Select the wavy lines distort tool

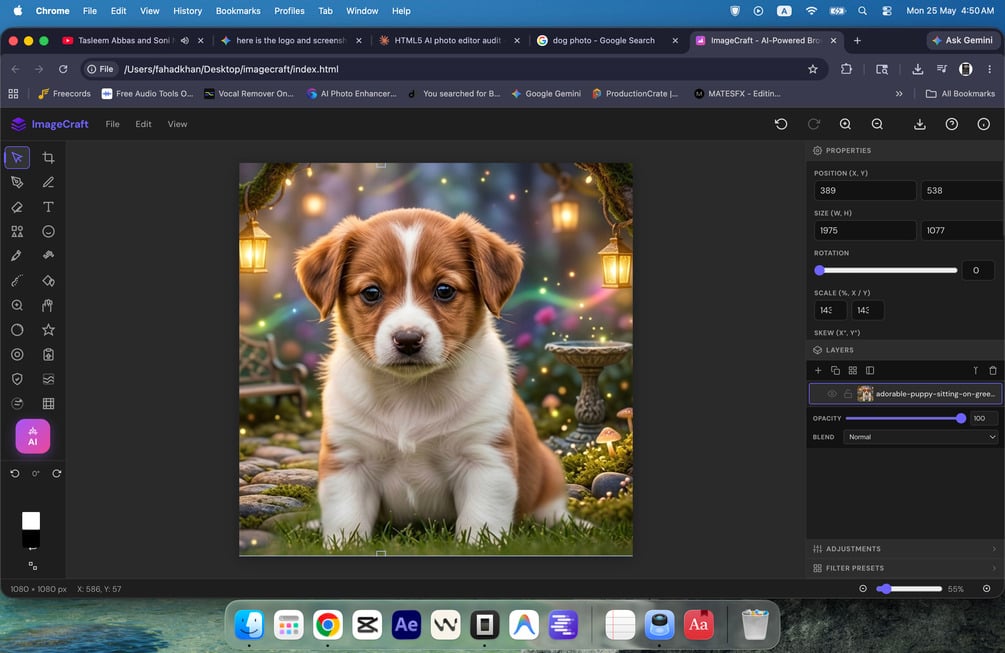click(x=48, y=379)
